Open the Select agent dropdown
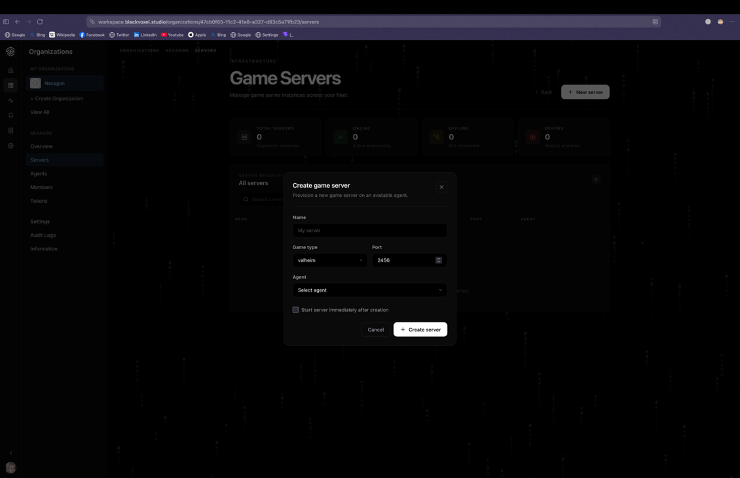 (x=370, y=290)
